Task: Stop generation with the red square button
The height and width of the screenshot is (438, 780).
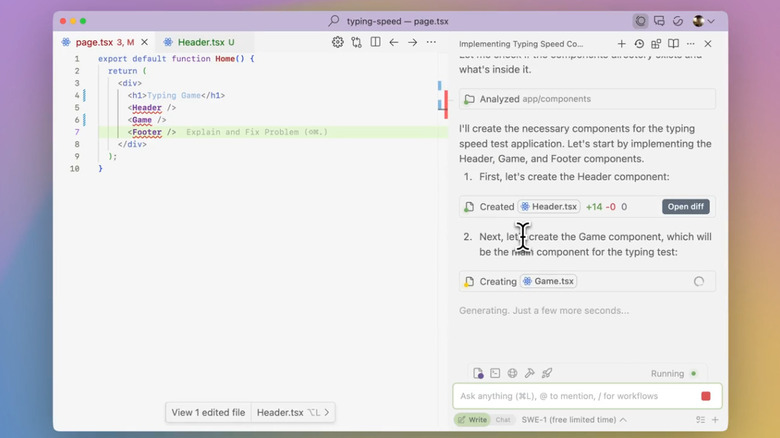Action: (x=706, y=396)
